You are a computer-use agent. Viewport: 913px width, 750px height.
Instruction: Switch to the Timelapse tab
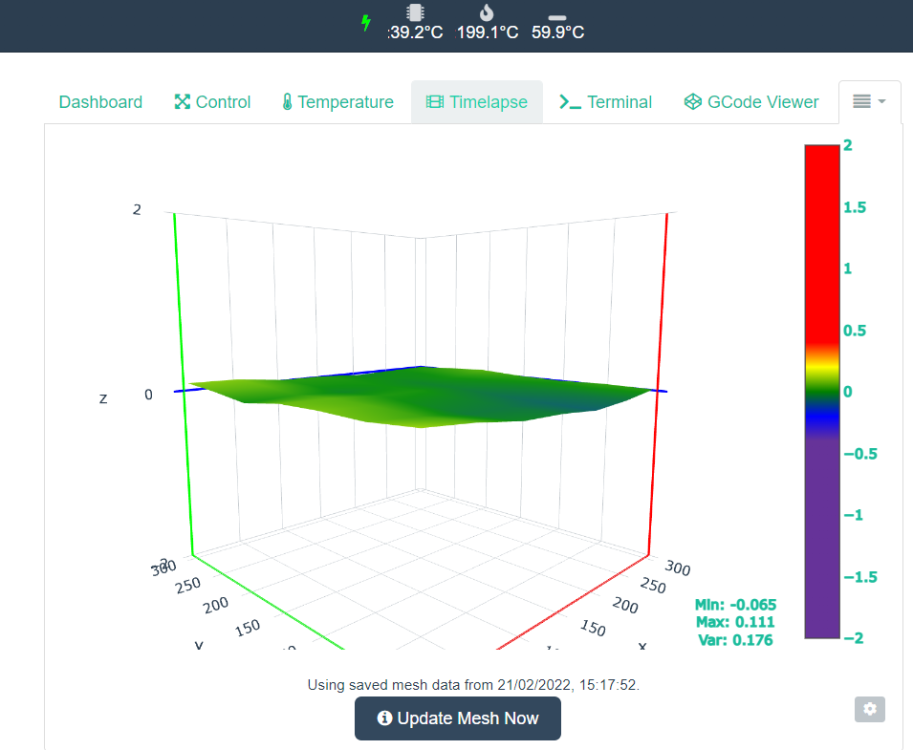pyautogui.click(x=477, y=102)
